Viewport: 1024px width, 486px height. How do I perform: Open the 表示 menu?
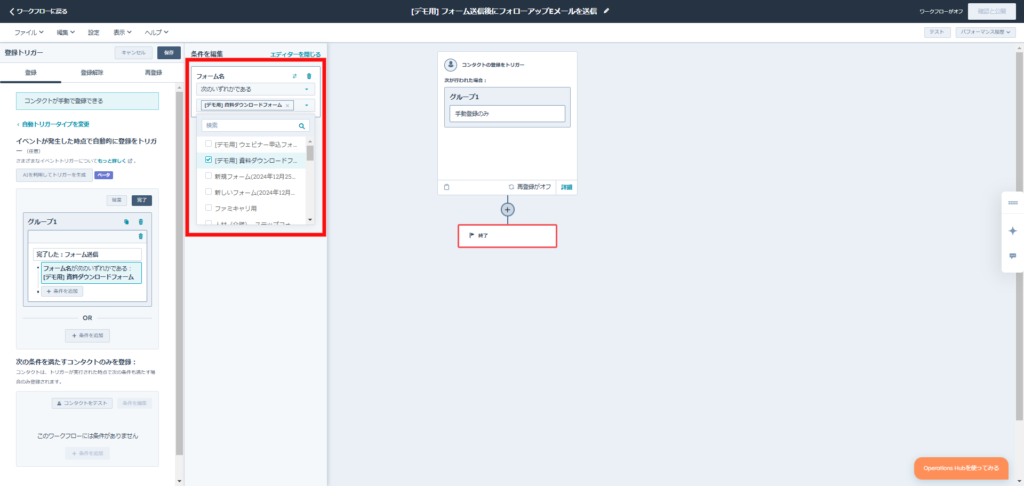(123, 32)
